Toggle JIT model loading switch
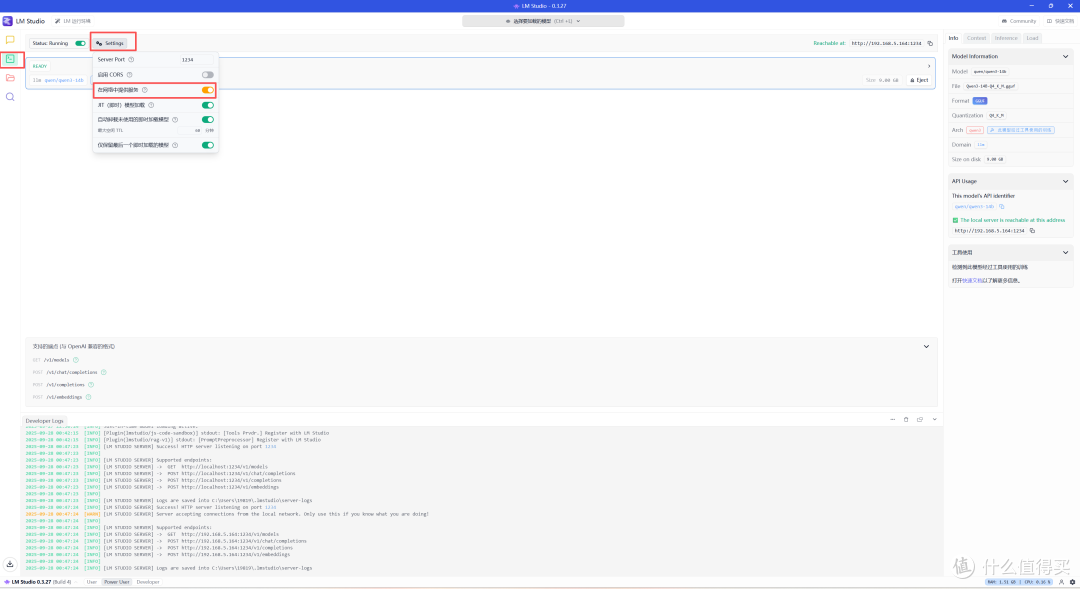The width and height of the screenshot is (1080, 589). click(207, 105)
